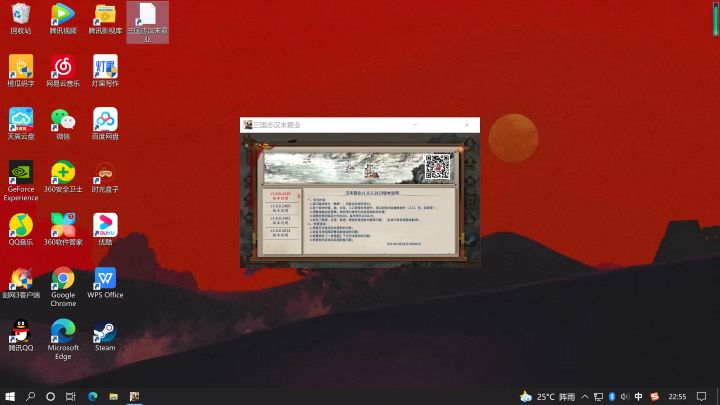Open the 橙瓜码字 desktop icon
720x405 pixels.
(x=21, y=71)
